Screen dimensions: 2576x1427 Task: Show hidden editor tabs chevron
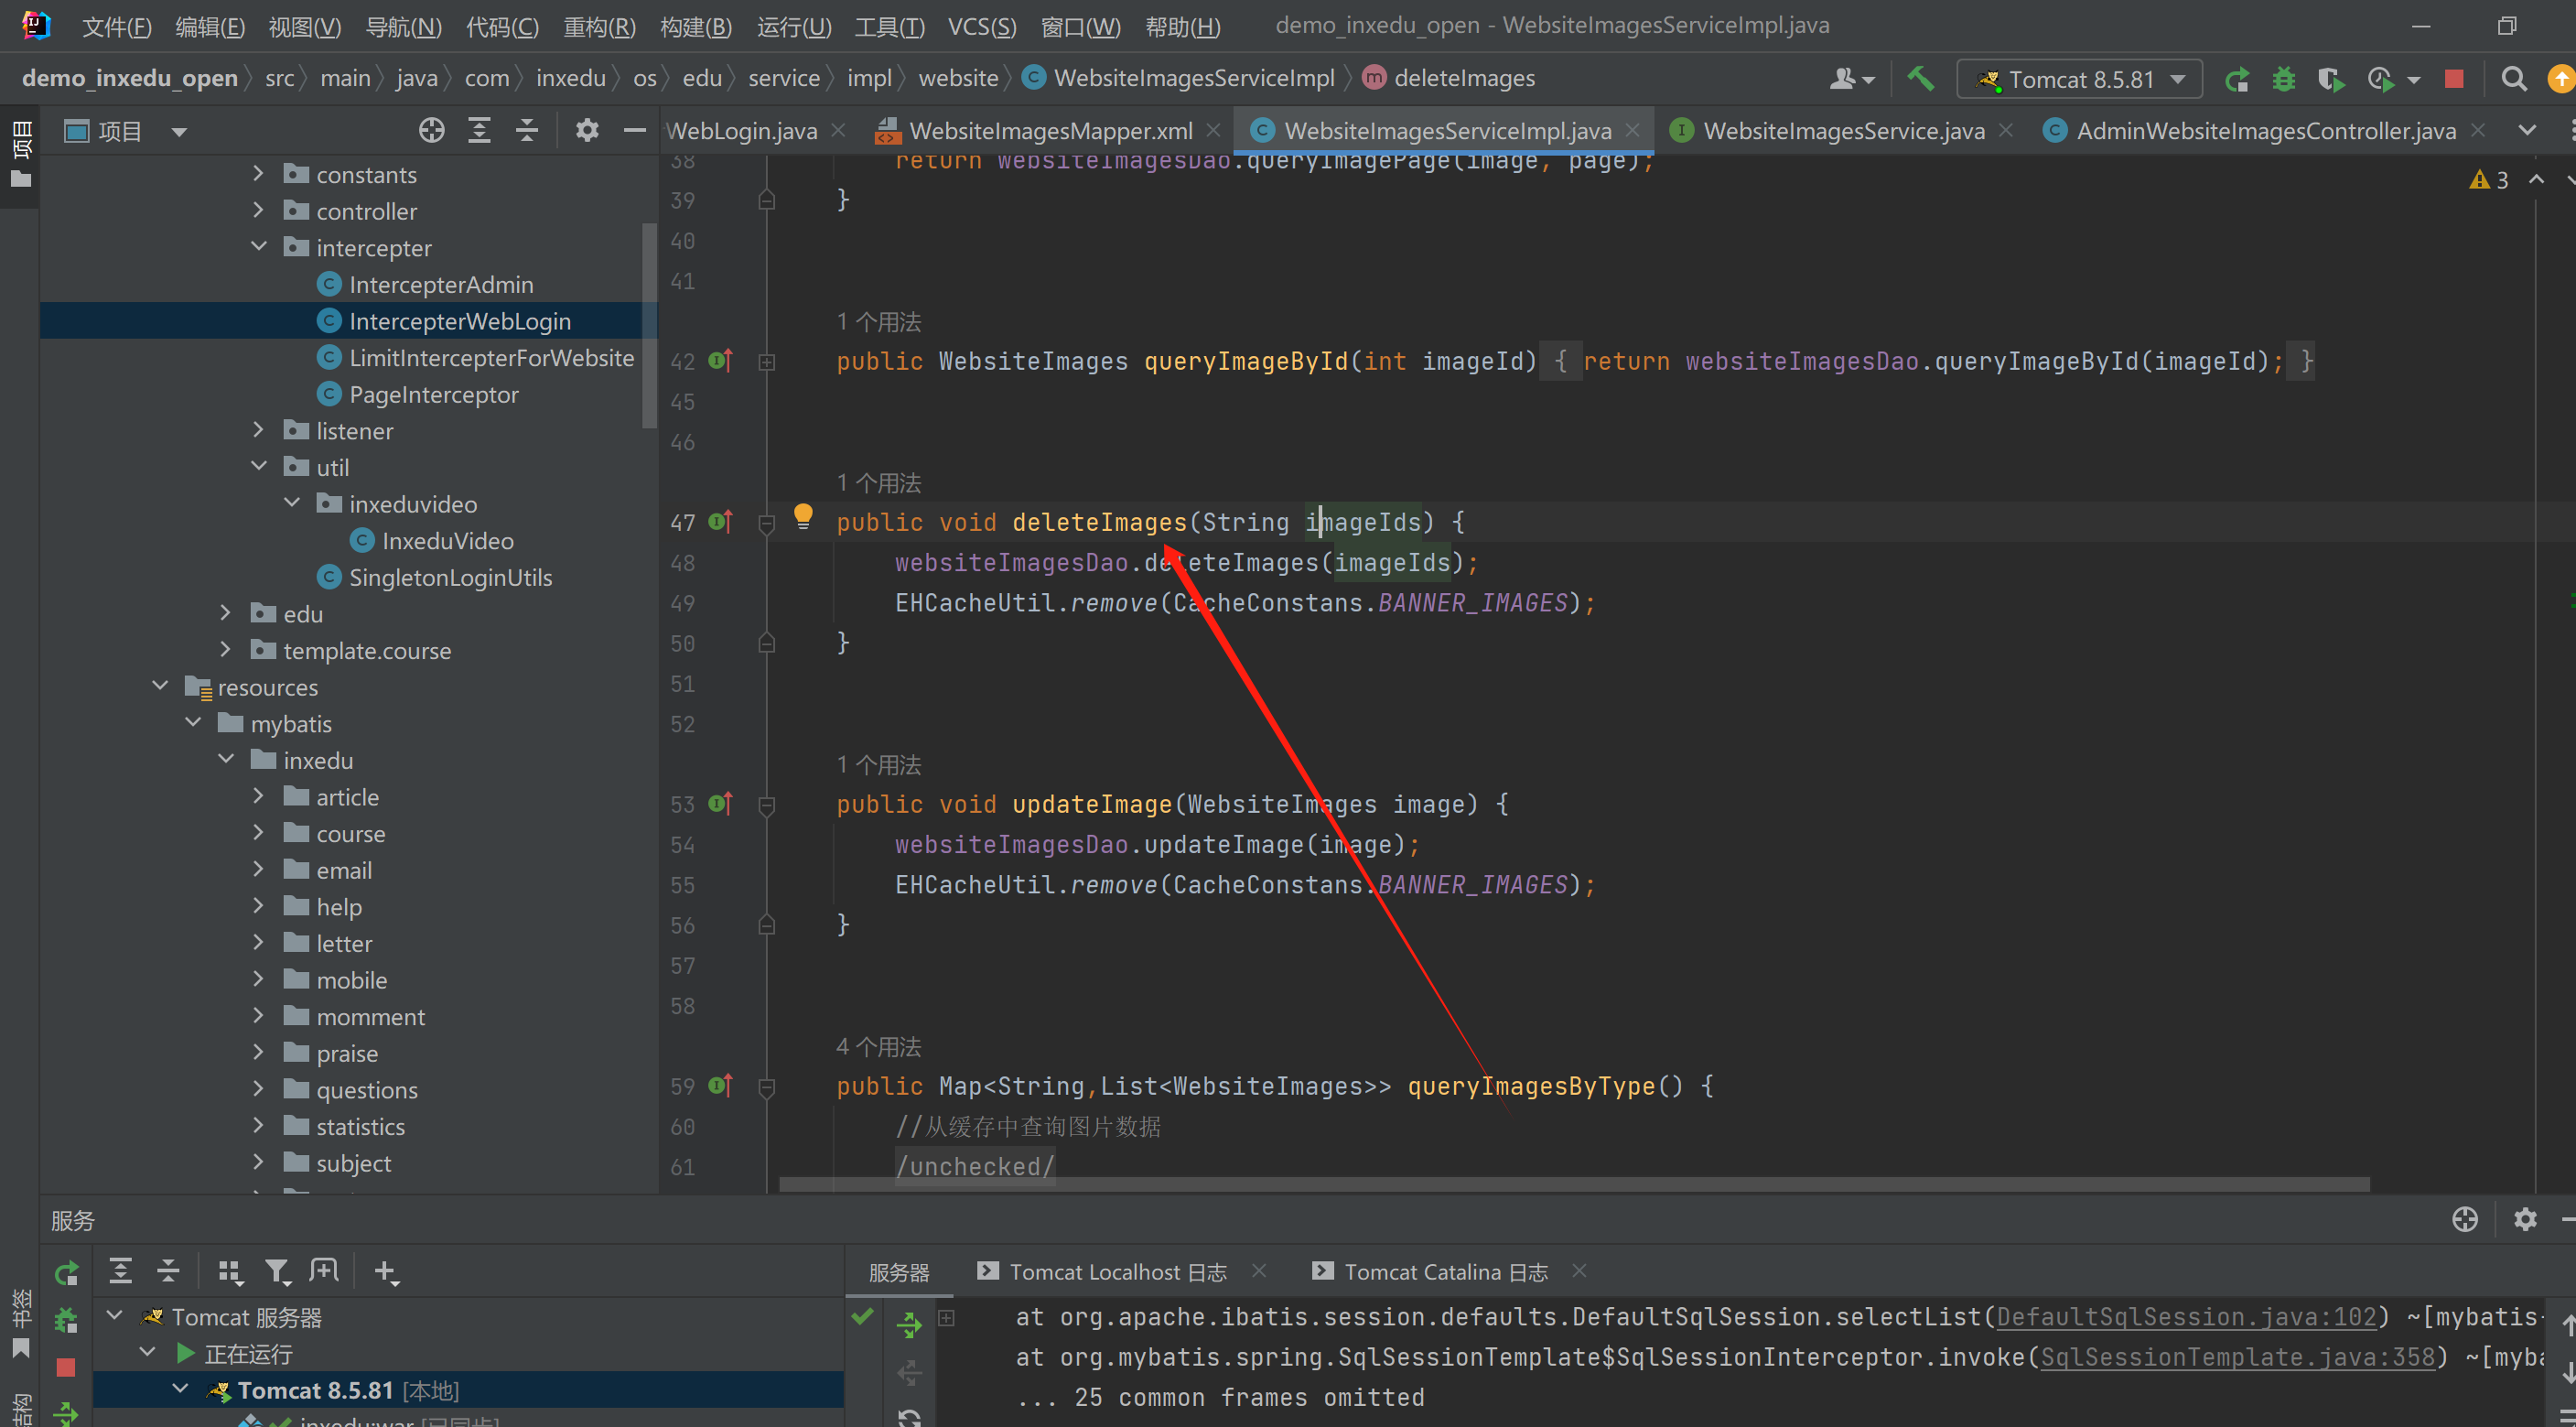pyautogui.click(x=2527, y=130)
